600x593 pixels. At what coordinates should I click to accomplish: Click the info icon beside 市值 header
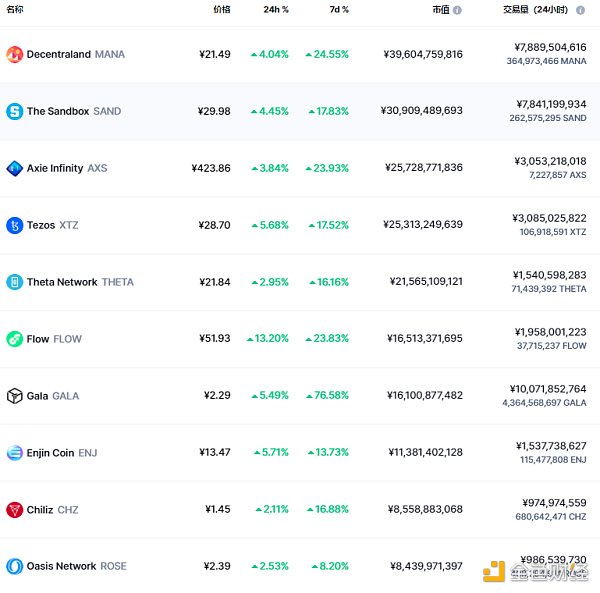458,10
